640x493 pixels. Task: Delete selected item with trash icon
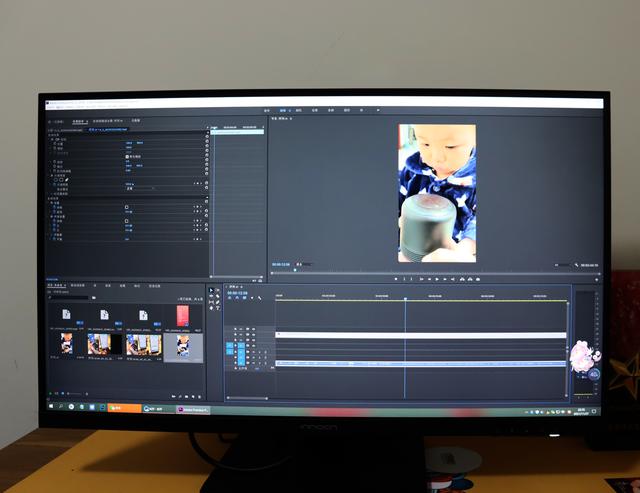click(x=200, y=397)
